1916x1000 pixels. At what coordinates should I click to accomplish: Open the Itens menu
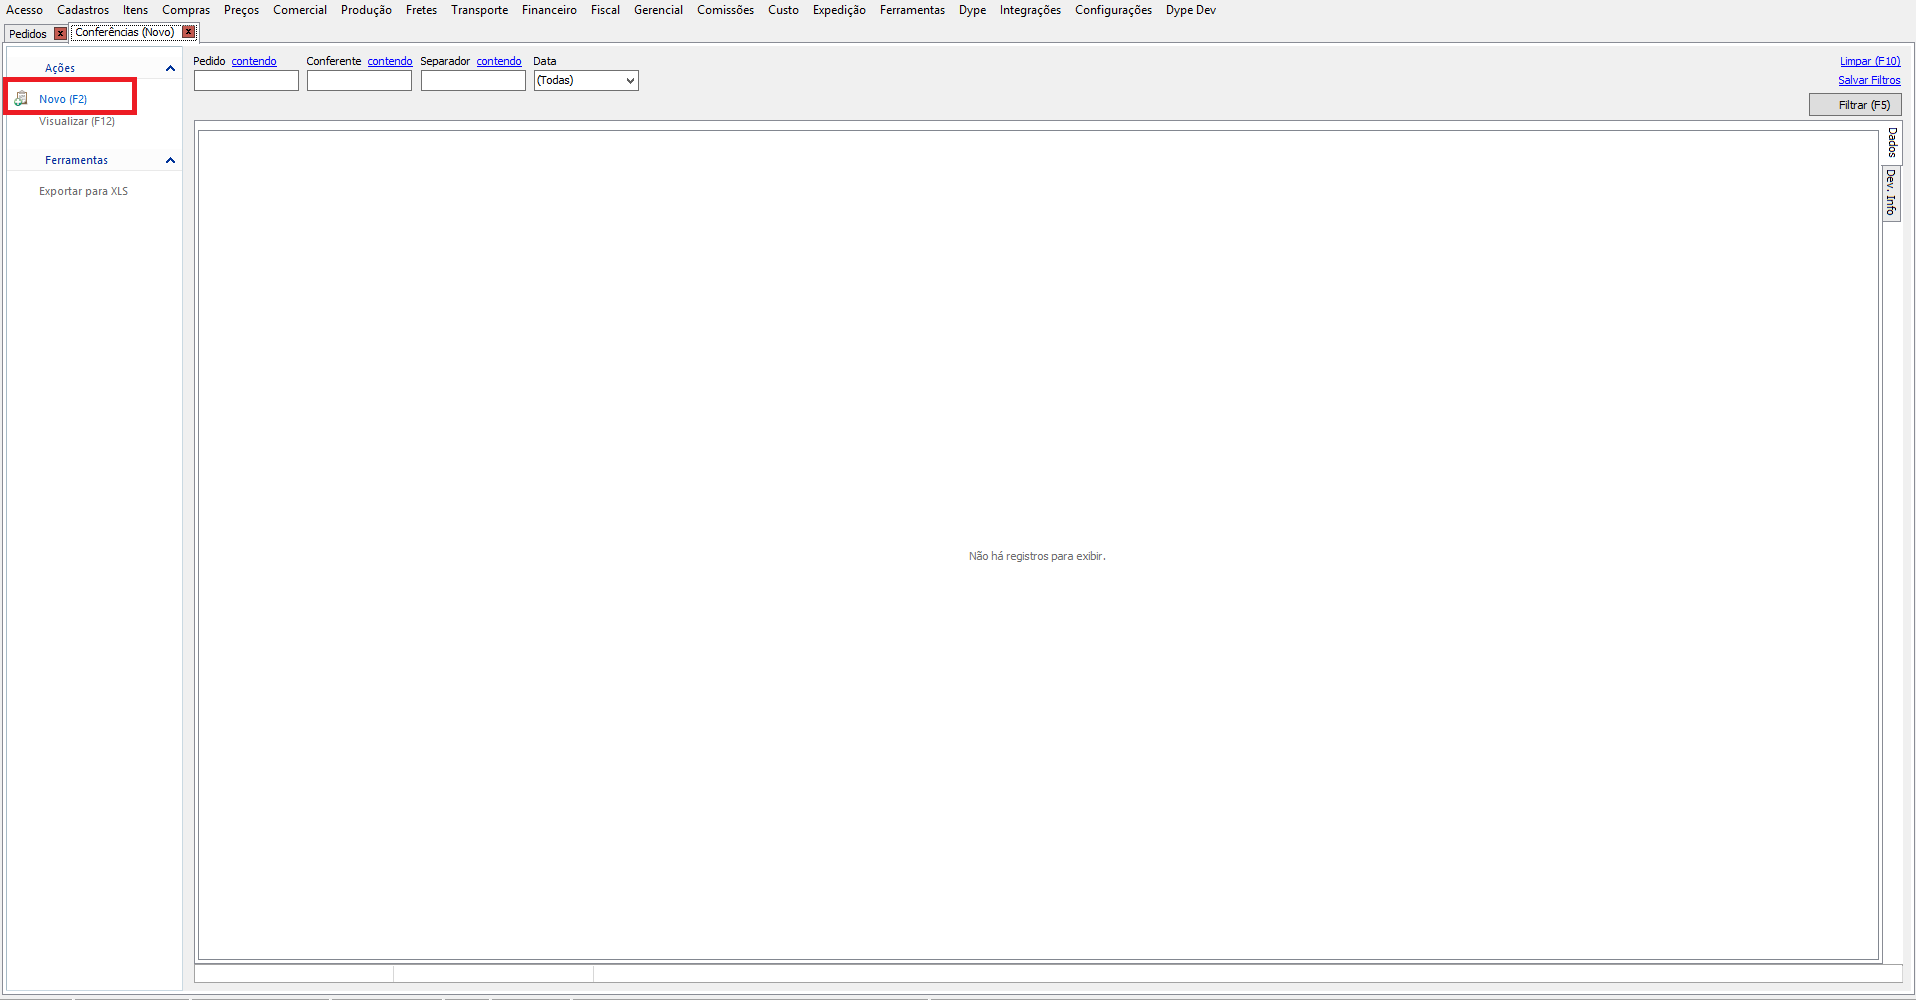click(135, 10)
